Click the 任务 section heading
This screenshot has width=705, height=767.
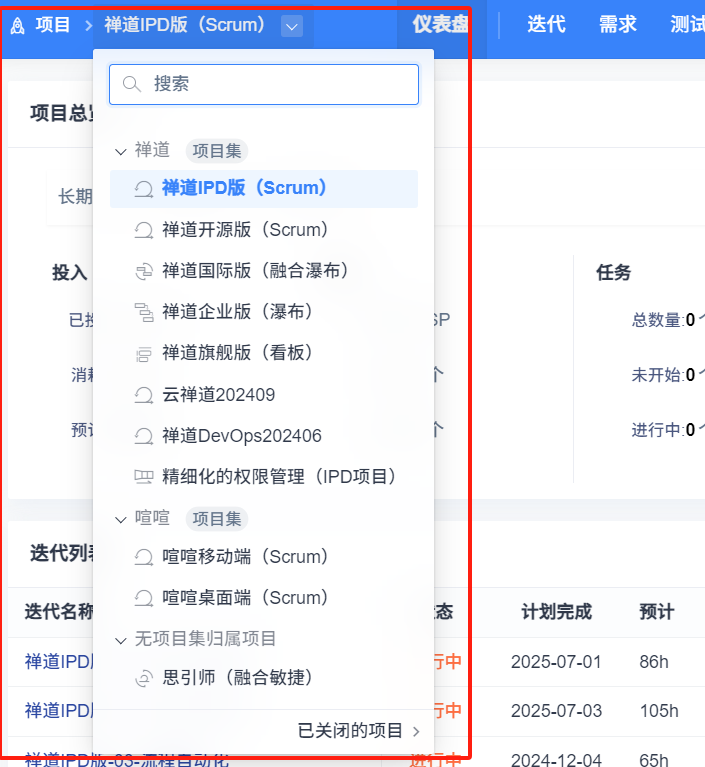coord(614,272)
